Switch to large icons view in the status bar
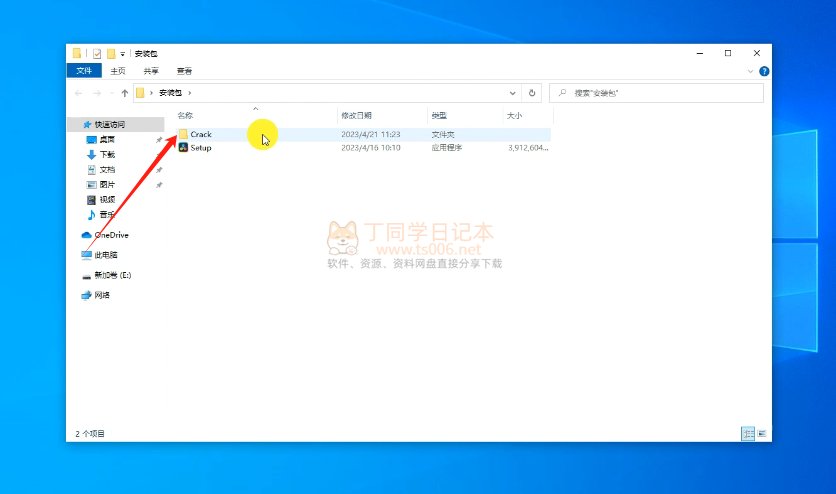This screenshot has width=836, height=494. click(x=763, y=434)
